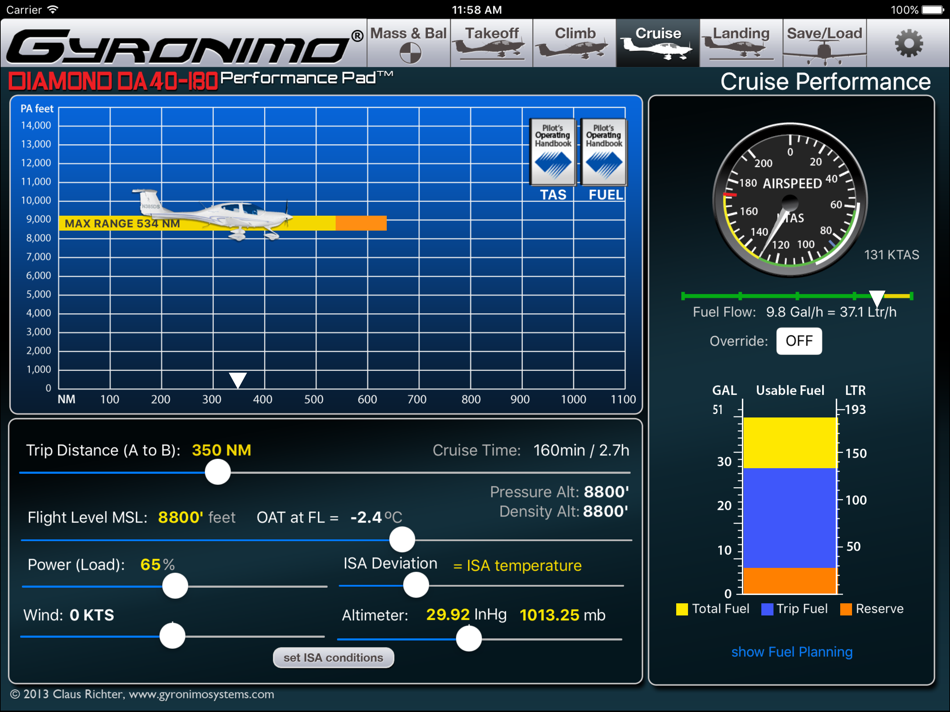The height and width of the screenshot is (712, 950).
Task: Select the Cruise tab
Action: pyautogui.click(x=658, y=42)
